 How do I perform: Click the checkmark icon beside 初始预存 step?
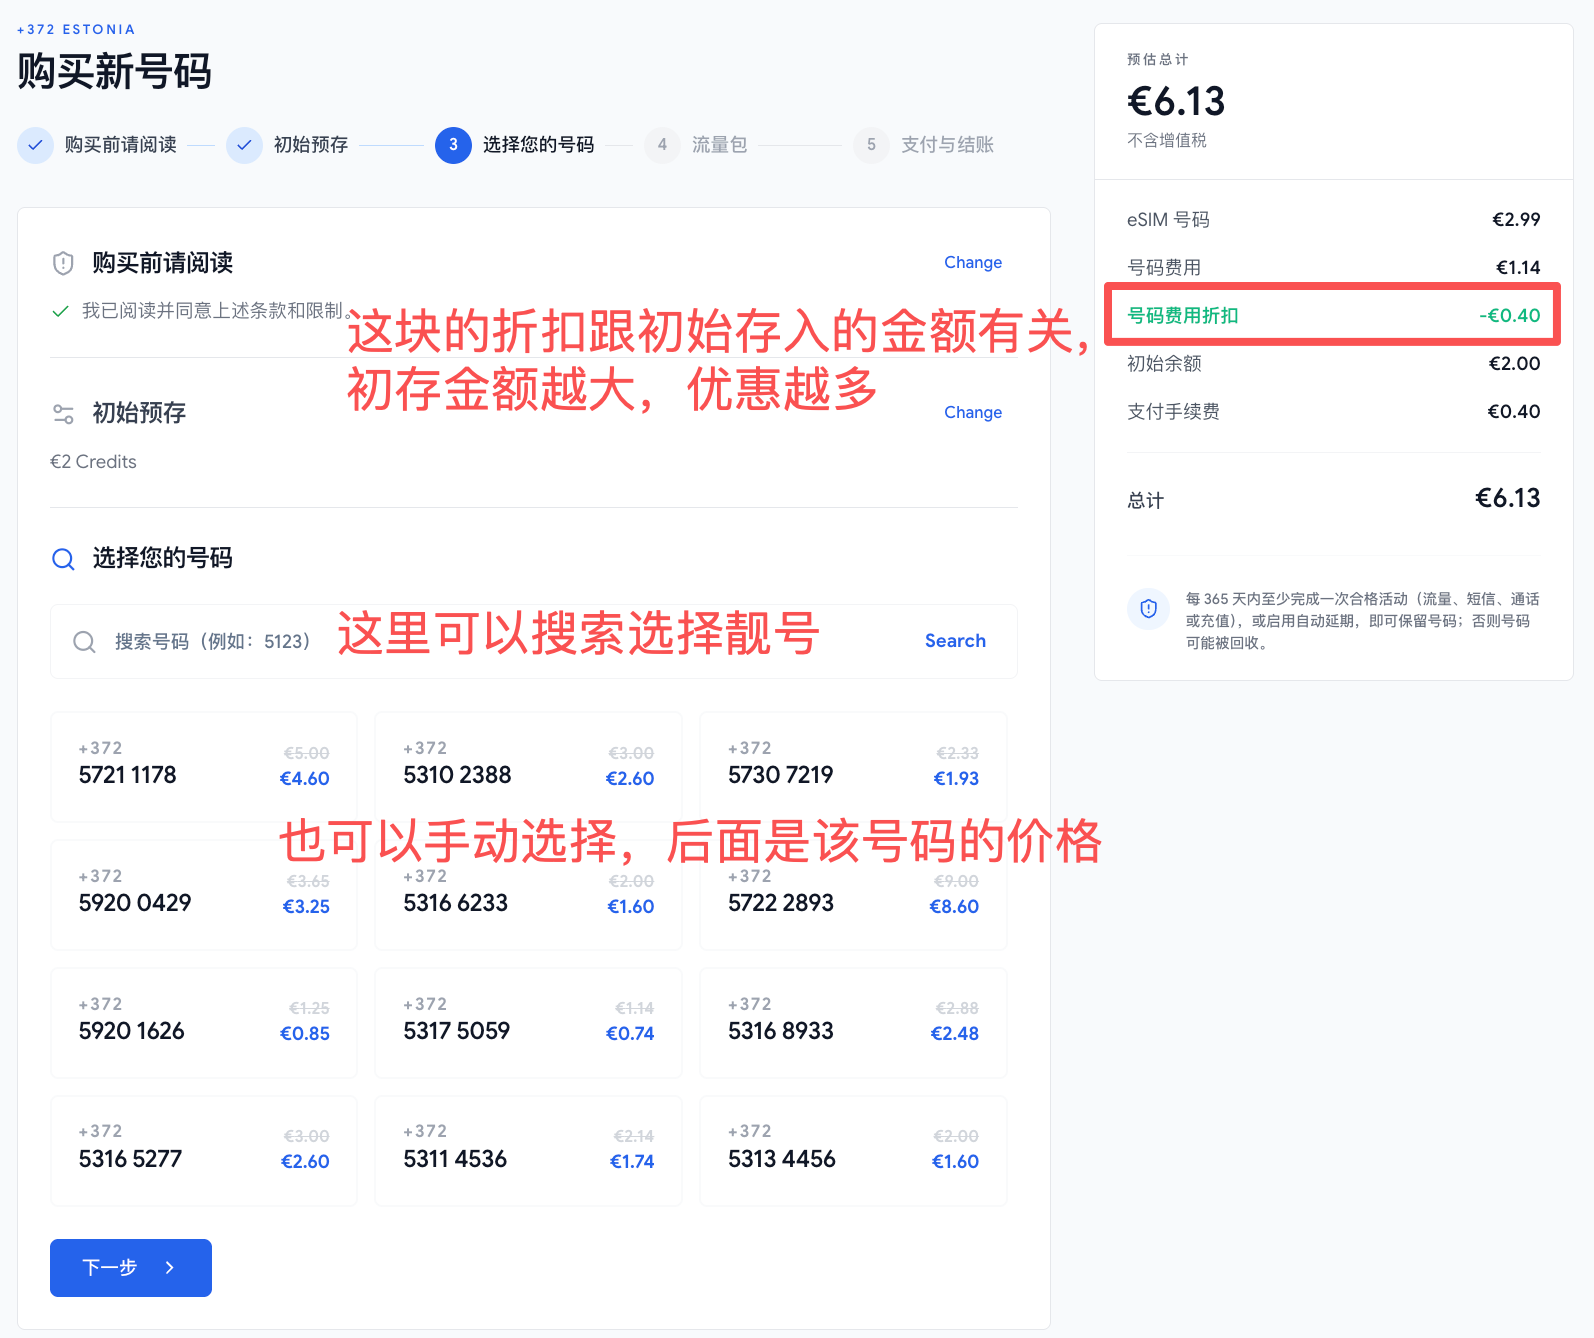click(x=244, y=145)
